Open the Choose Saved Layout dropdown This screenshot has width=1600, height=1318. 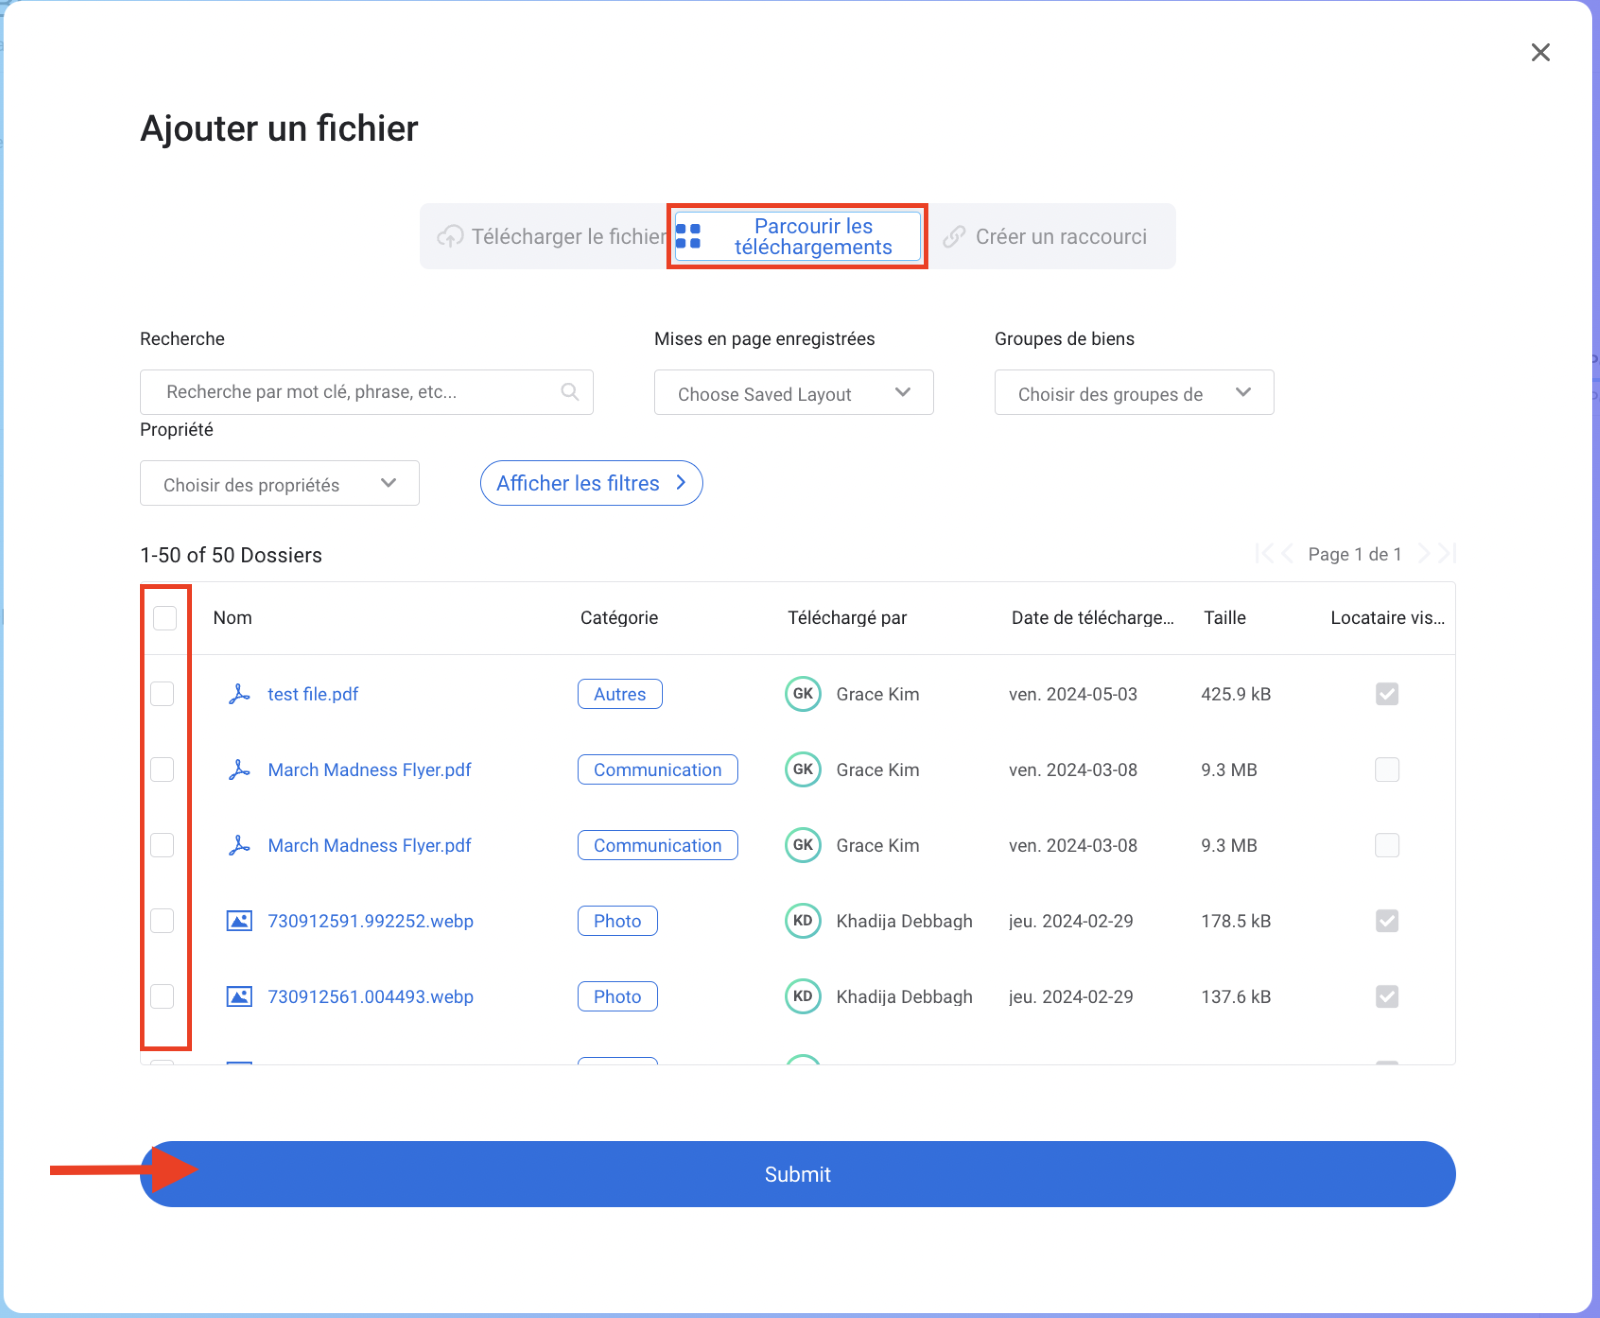tap(793, 393)
